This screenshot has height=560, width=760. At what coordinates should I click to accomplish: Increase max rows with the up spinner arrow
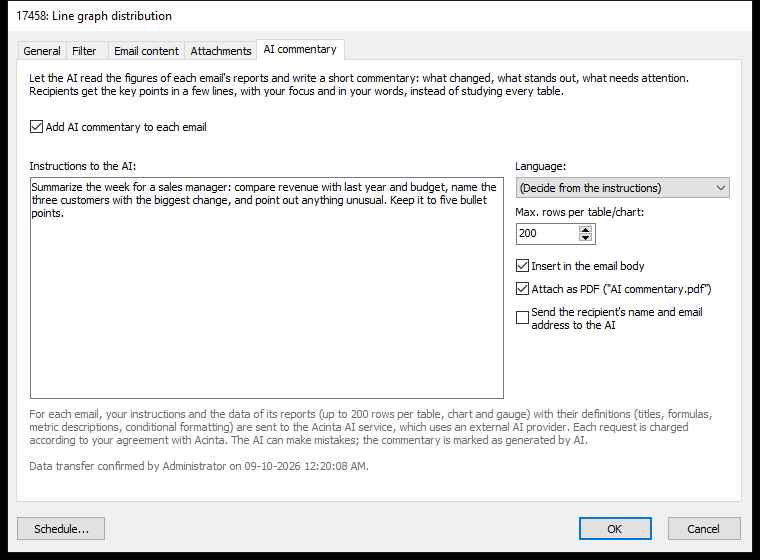point(586,230)
